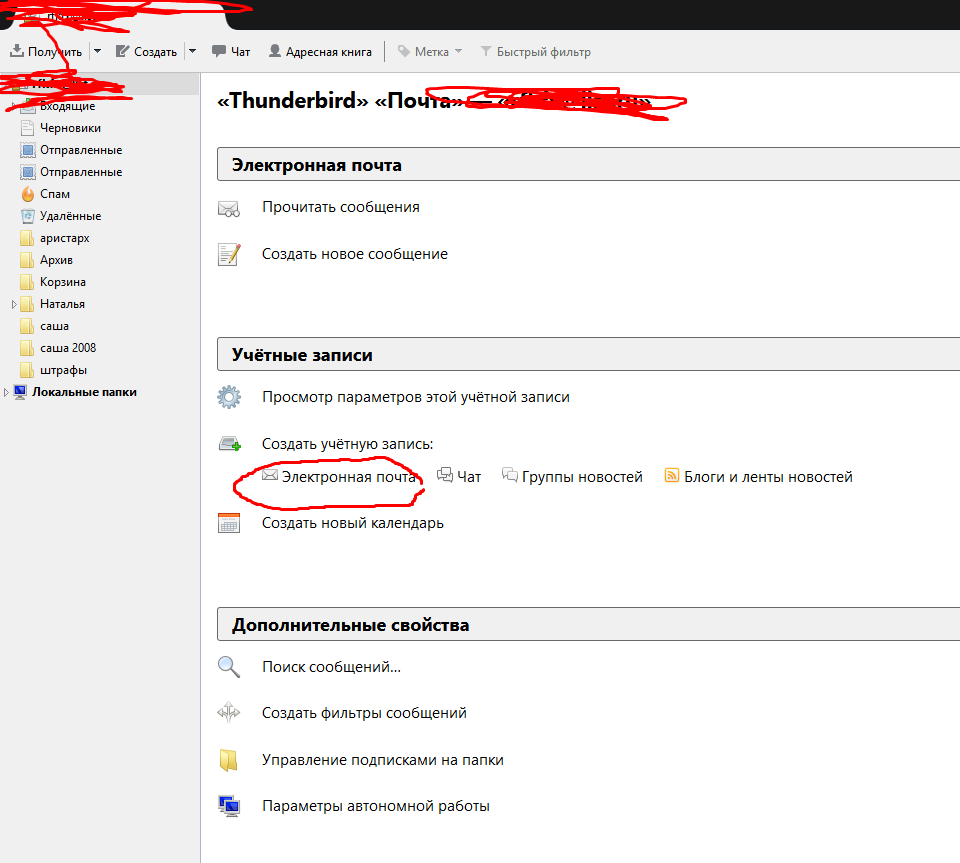Click the chat bubbles icon beside Чат
This screenshot has width=960, height=863.
[x=445, y=475]
